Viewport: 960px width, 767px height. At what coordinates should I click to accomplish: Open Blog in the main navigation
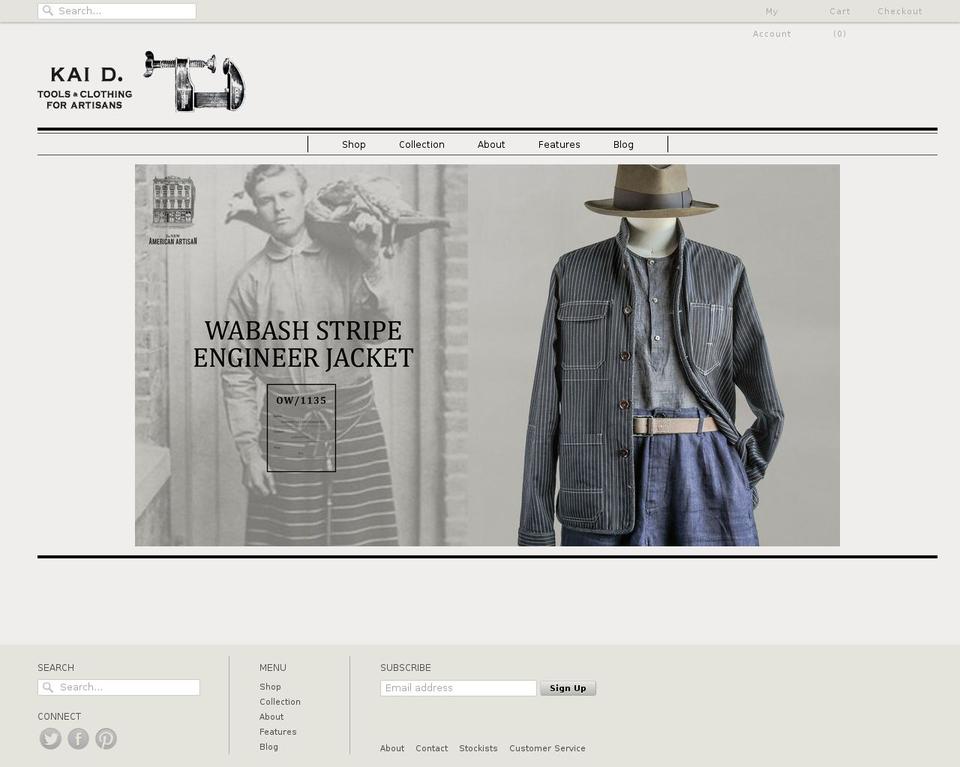pos(623,144)
